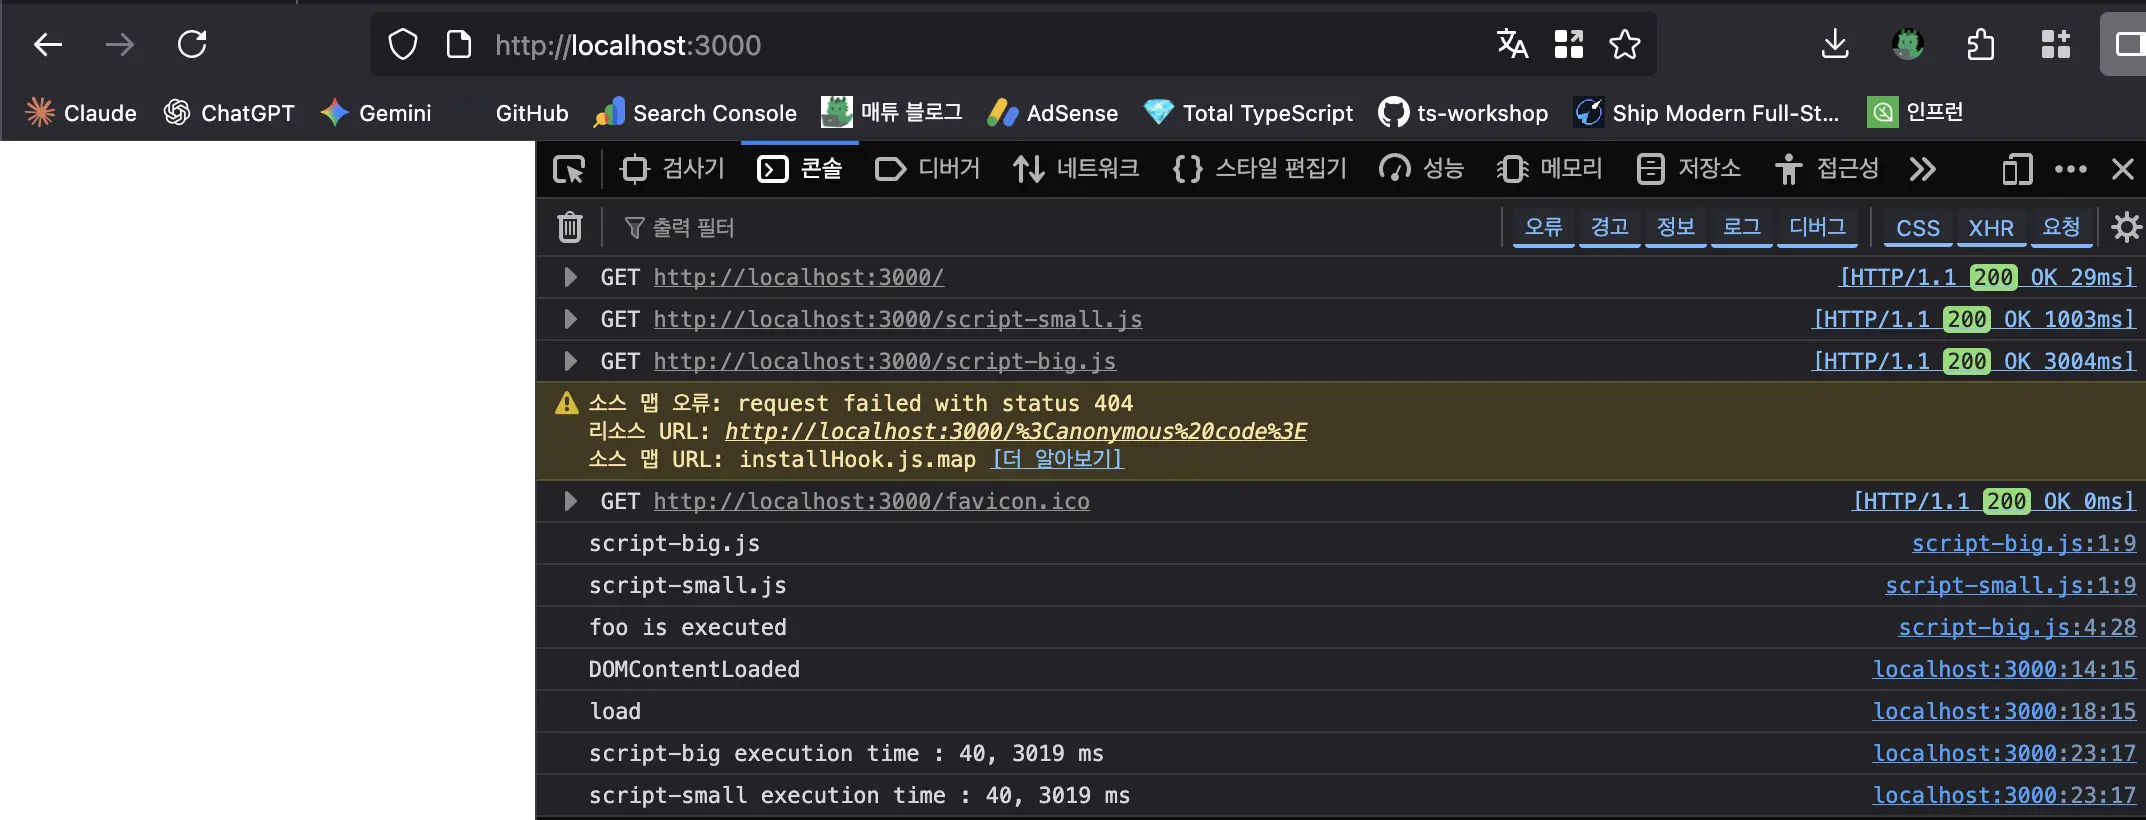Expand the GET script-small.js request
This screenshot has width=2146, height=820.
(570, 319)
